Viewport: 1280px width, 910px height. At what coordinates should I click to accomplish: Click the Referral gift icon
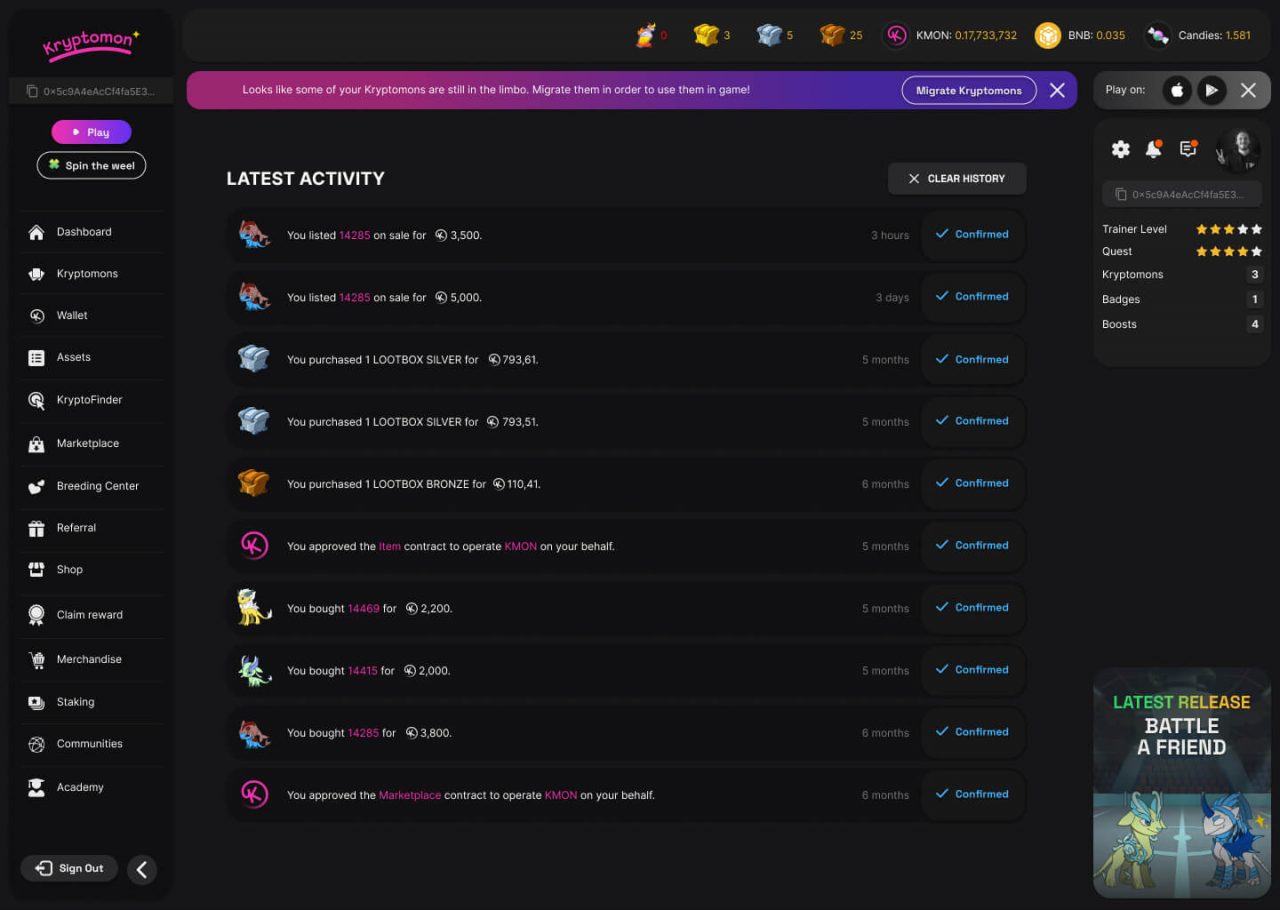click(36, 528)
